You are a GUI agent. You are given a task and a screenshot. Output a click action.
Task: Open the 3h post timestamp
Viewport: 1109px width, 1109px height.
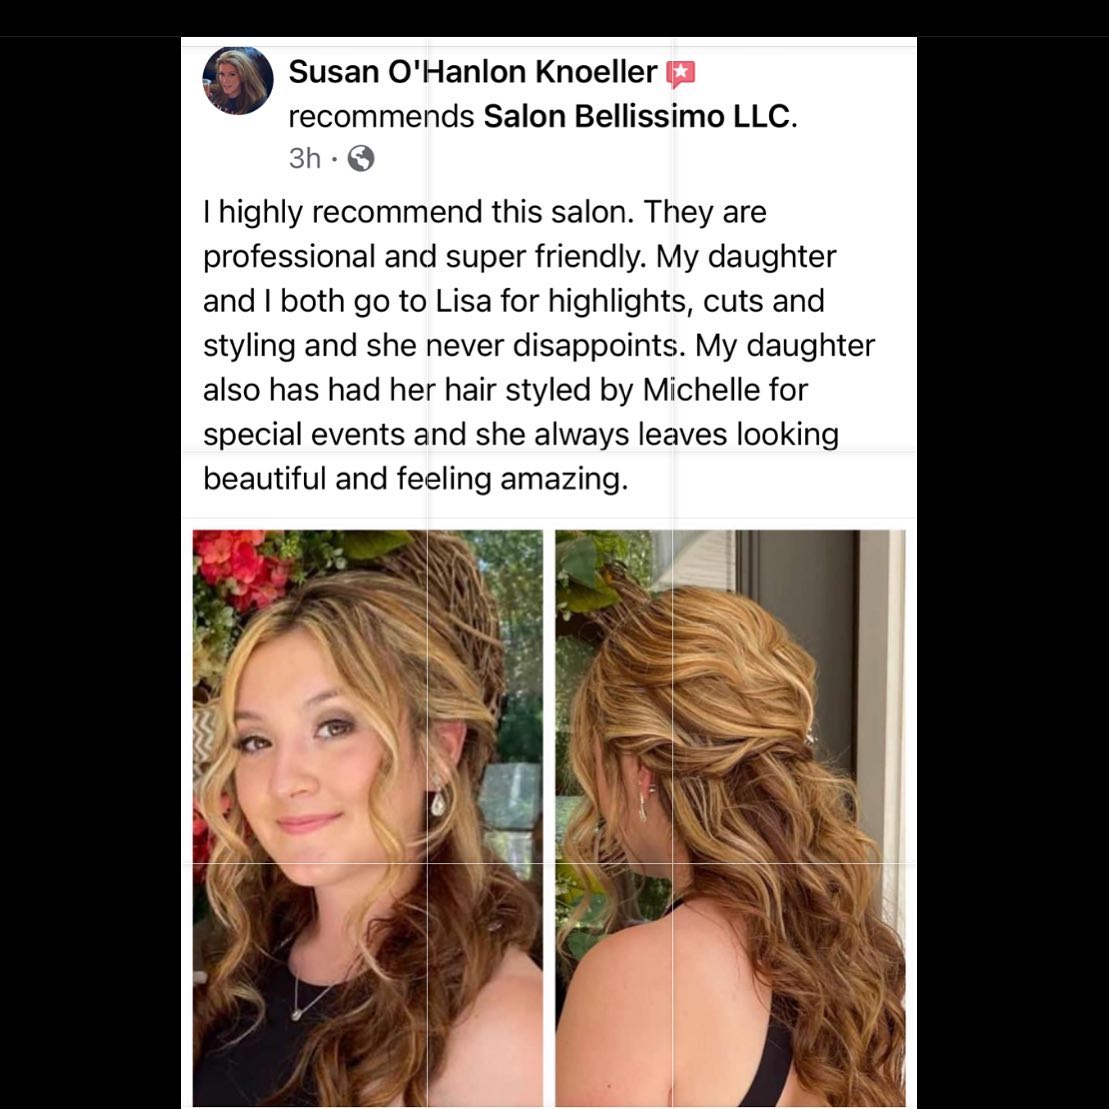pyautogui.click(x=305, y=158)
